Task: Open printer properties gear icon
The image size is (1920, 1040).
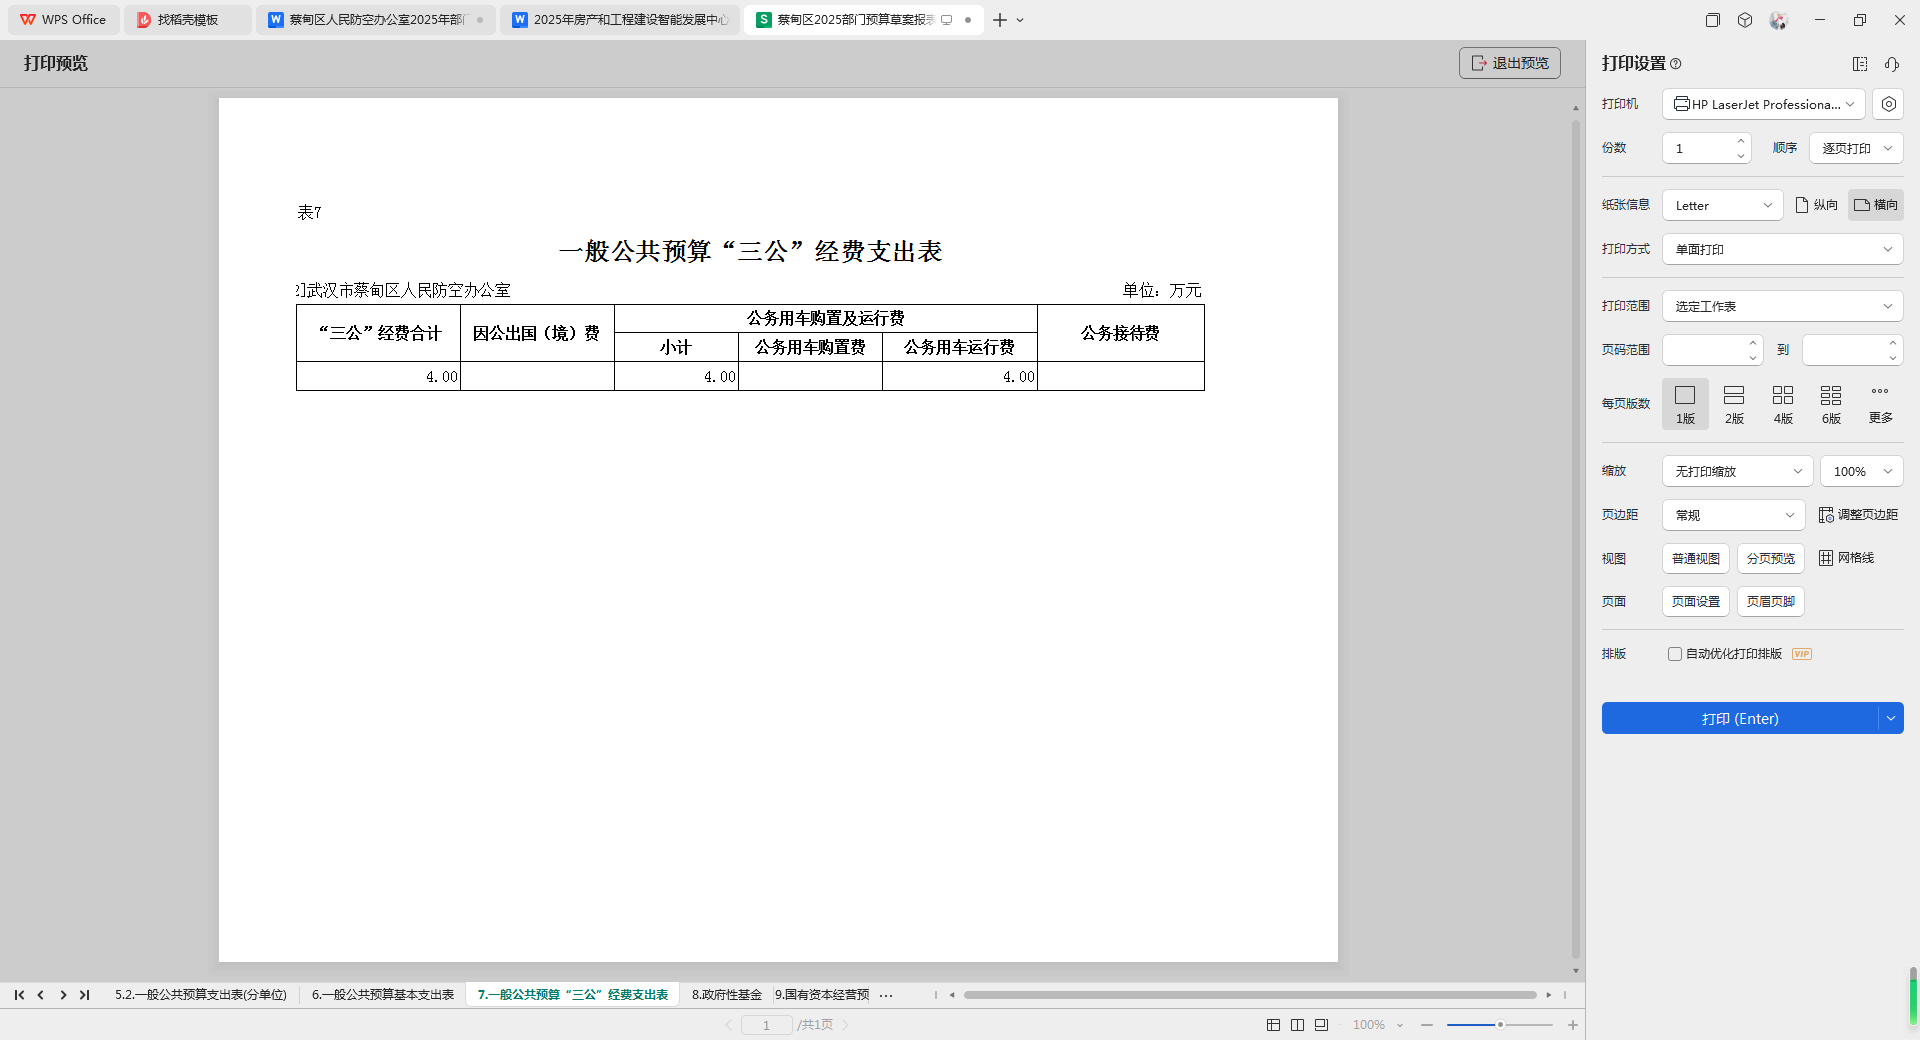Action: tap(1888, 104)
